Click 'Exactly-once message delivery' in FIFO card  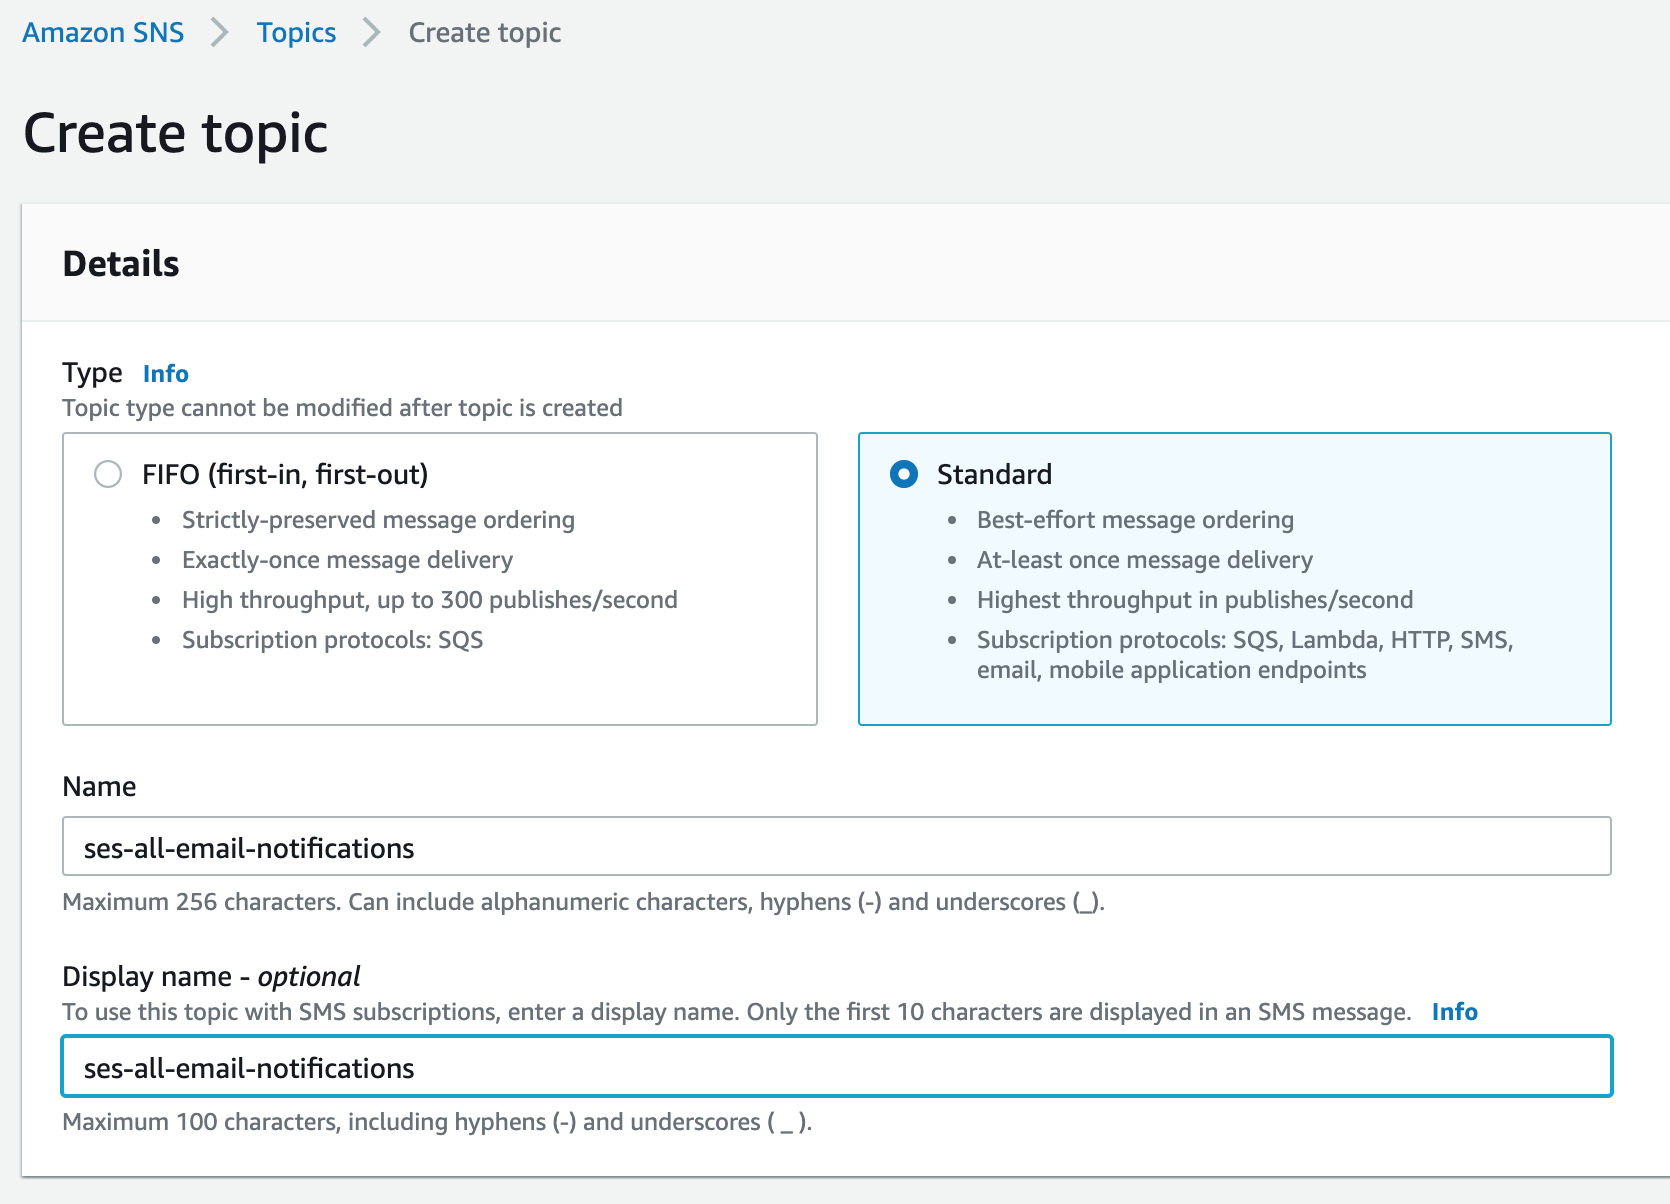click(x=347, y=560)
